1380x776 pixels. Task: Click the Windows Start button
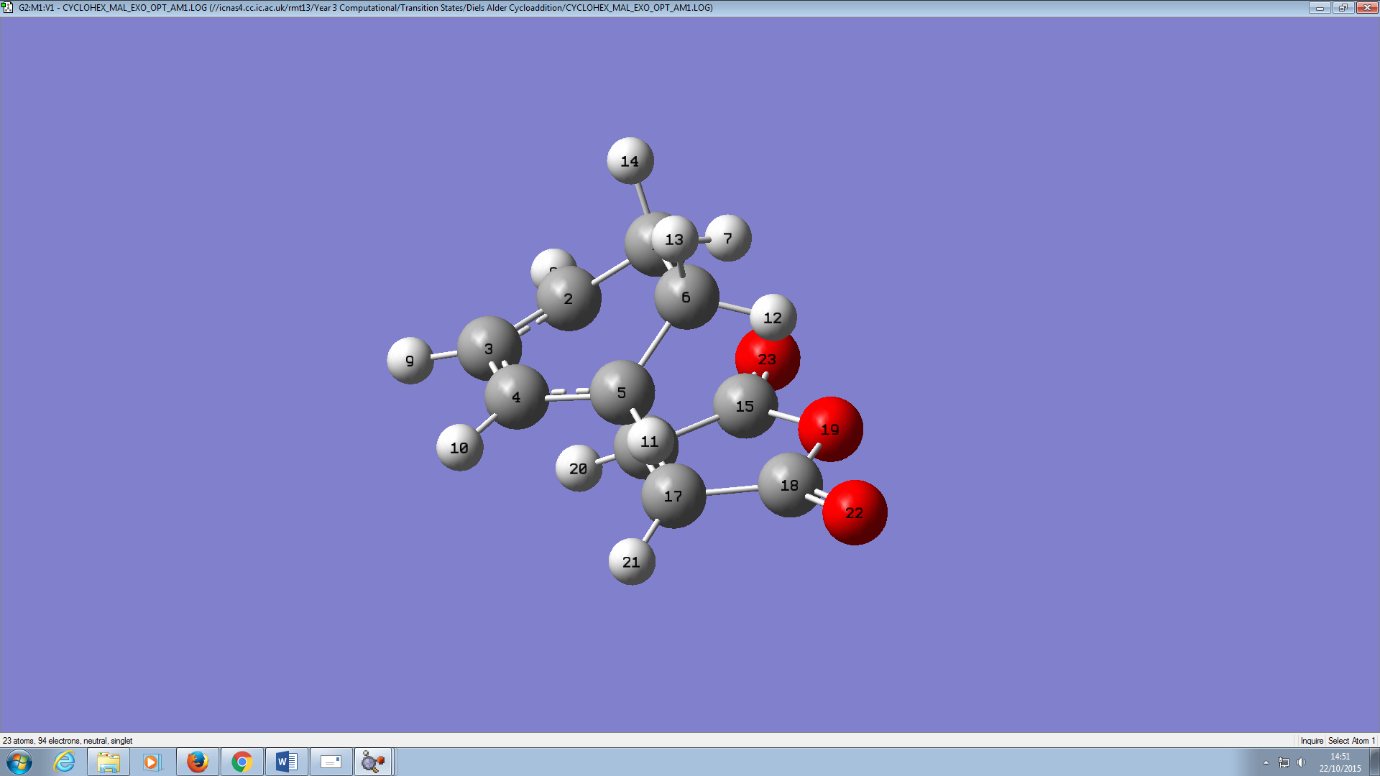click(x=18, y=762)
